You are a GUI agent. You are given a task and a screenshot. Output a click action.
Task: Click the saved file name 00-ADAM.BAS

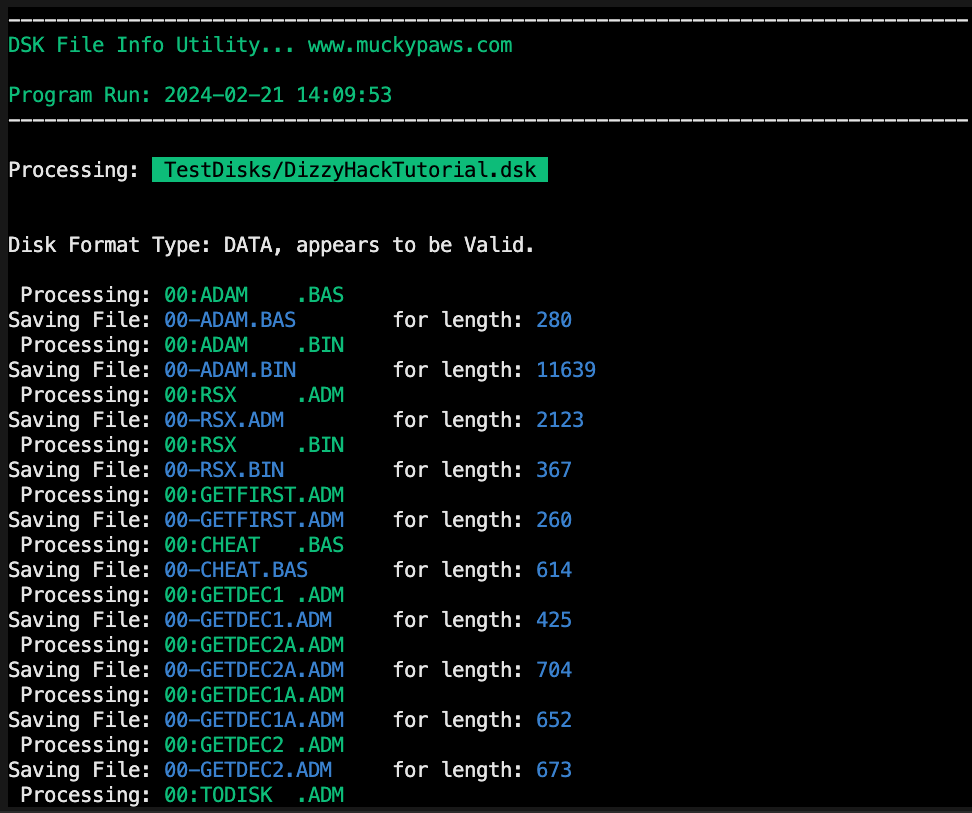tap(230, 320)
